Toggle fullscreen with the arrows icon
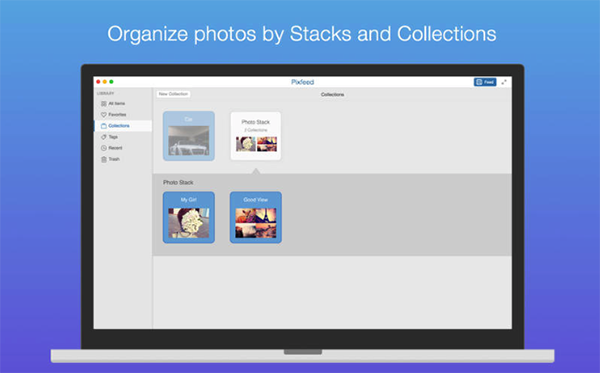This screenshot has width=600, height=373. pyautogui.click(x=504, y=82)
